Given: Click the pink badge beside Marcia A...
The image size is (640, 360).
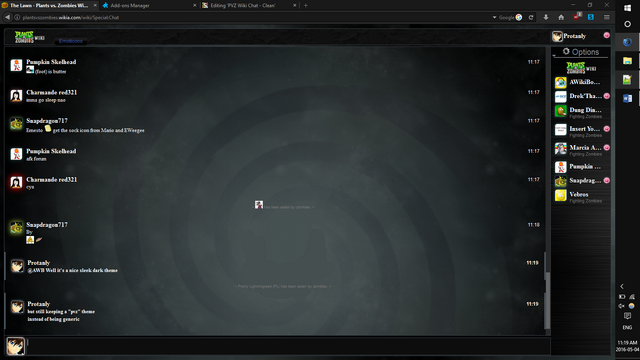Looking at the screenshot, I should coord(607,147).
